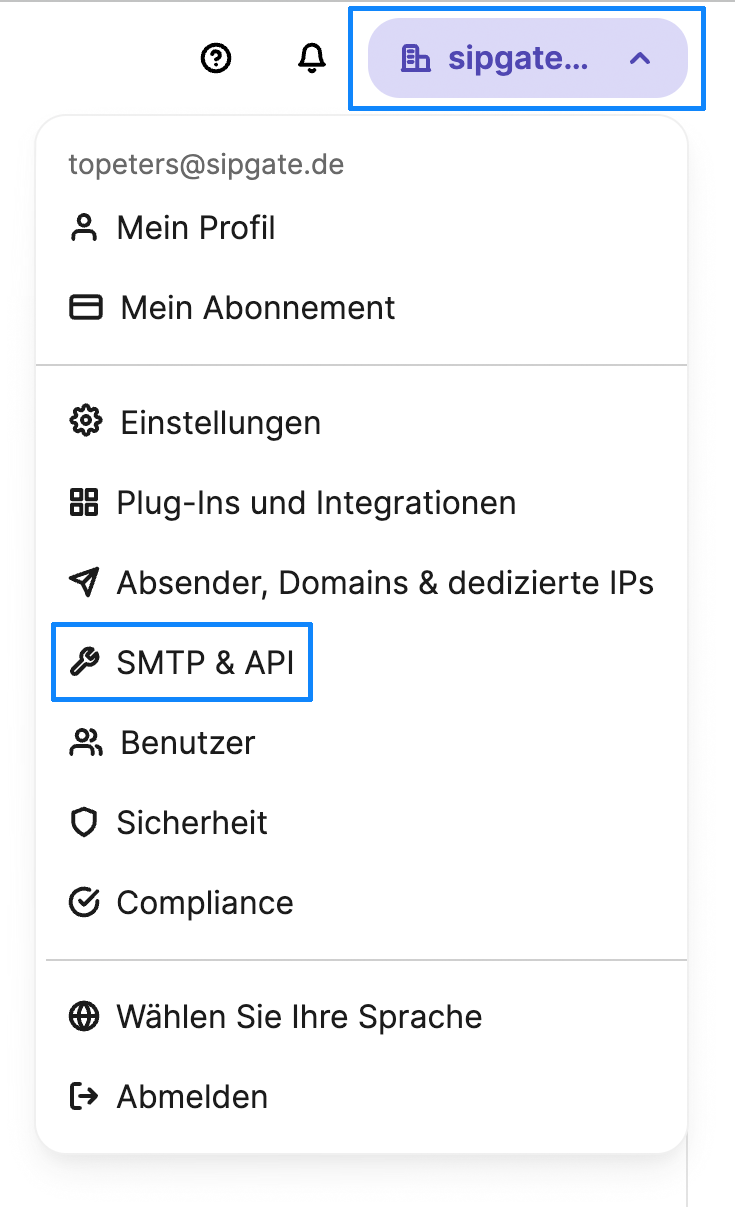
Task: Click the globe icon for language selection
Action: pos(87,1016)
